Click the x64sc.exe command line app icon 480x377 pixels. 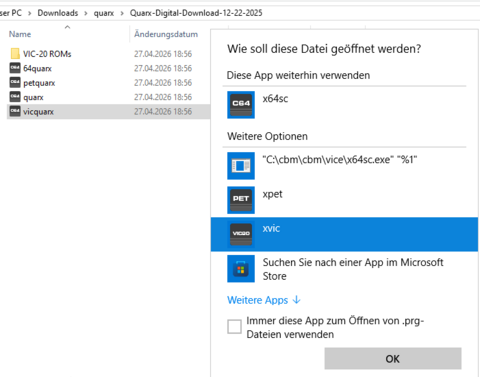click(241, 166)
